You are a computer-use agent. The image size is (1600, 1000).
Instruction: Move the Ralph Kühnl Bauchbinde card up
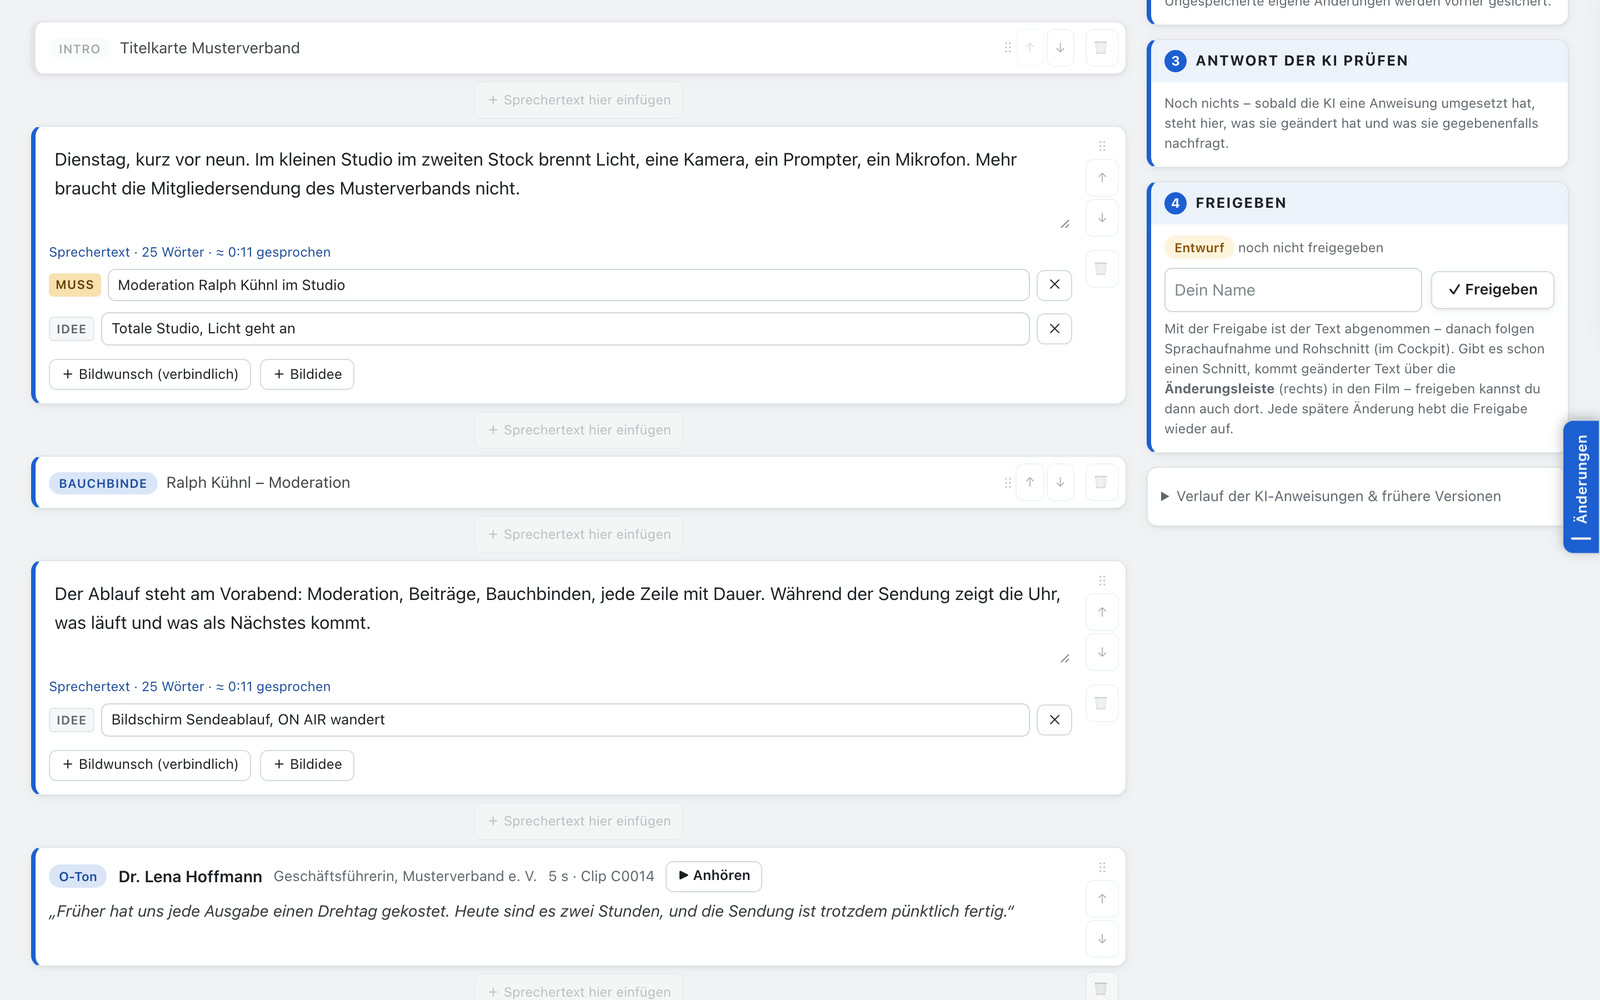click(x=1030, y=482)
